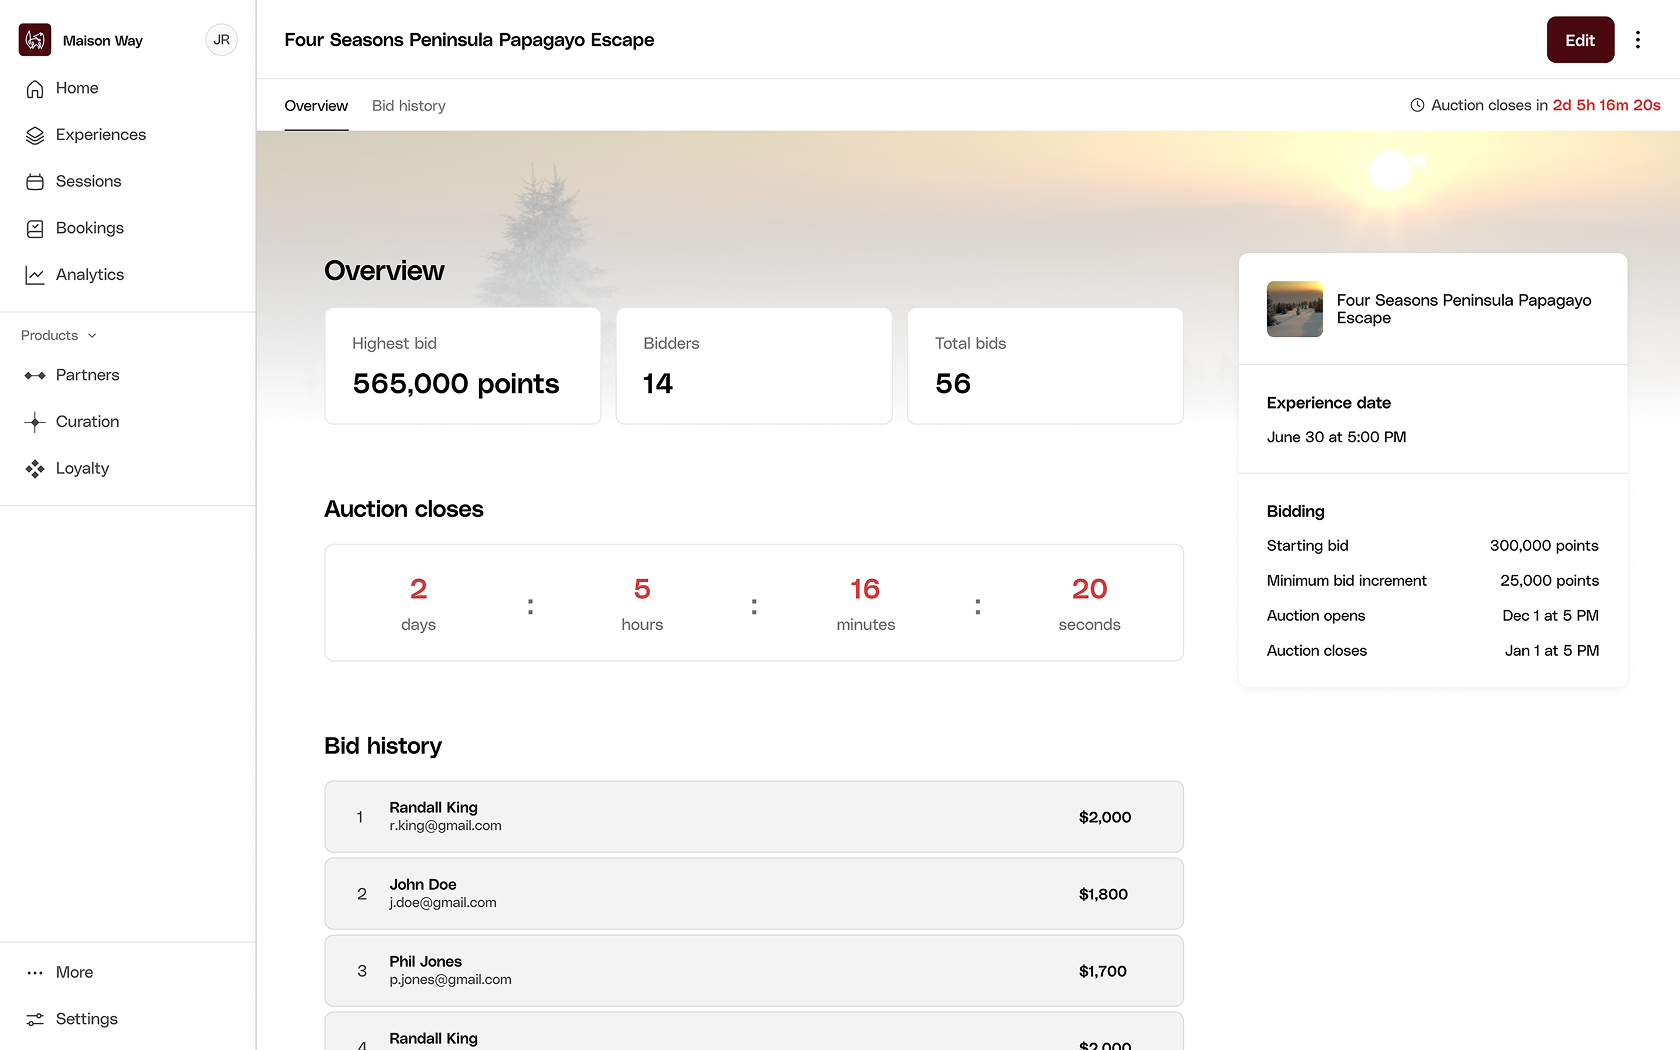Image resolution: width=1680 pixels, height=1050 pixels.
Task: Select Phil Jones bid row
Action: [x=754, y=971]
